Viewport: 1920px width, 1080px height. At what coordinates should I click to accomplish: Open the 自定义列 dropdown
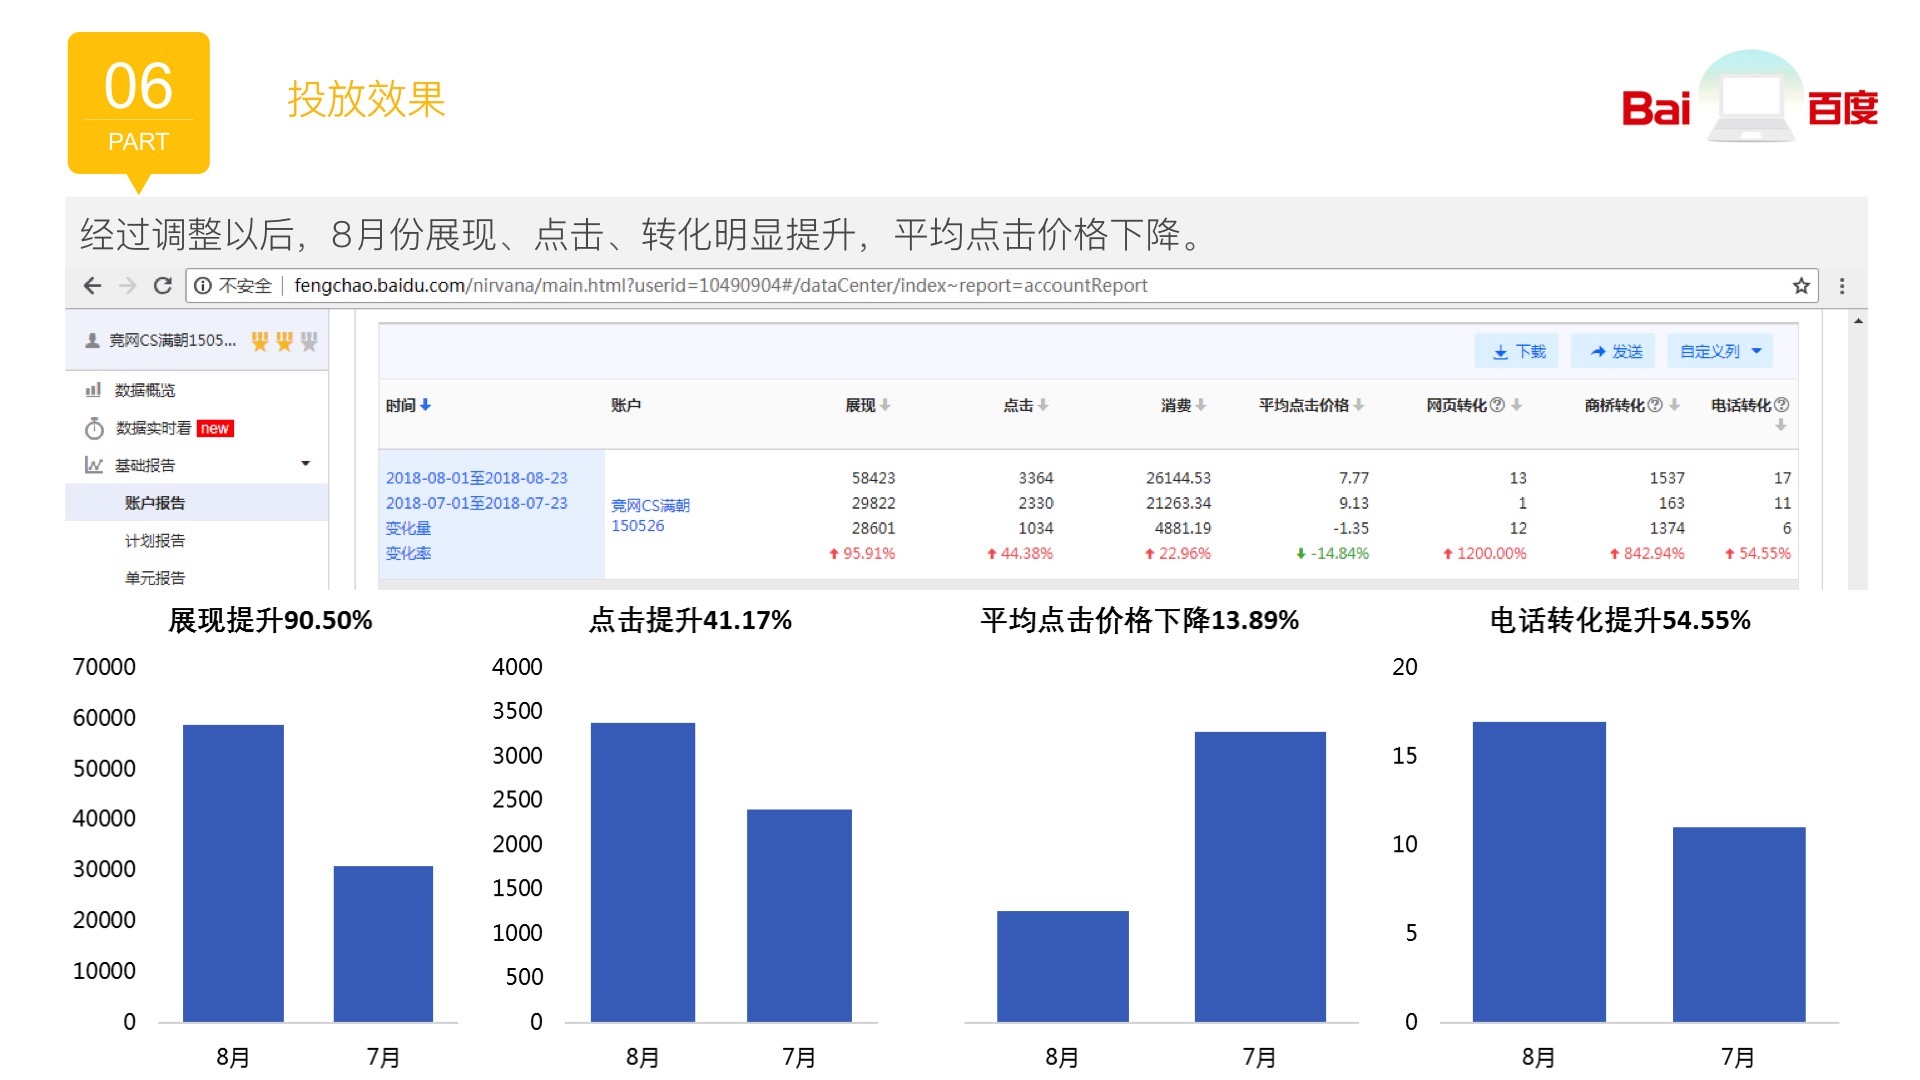(1720, 351)
